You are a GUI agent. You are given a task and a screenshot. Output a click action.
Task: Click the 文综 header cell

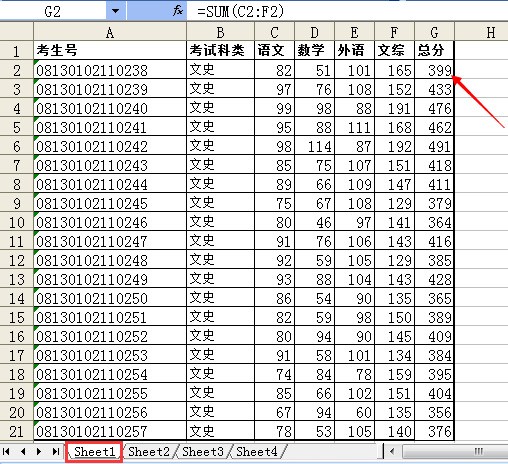coord(394,51)
